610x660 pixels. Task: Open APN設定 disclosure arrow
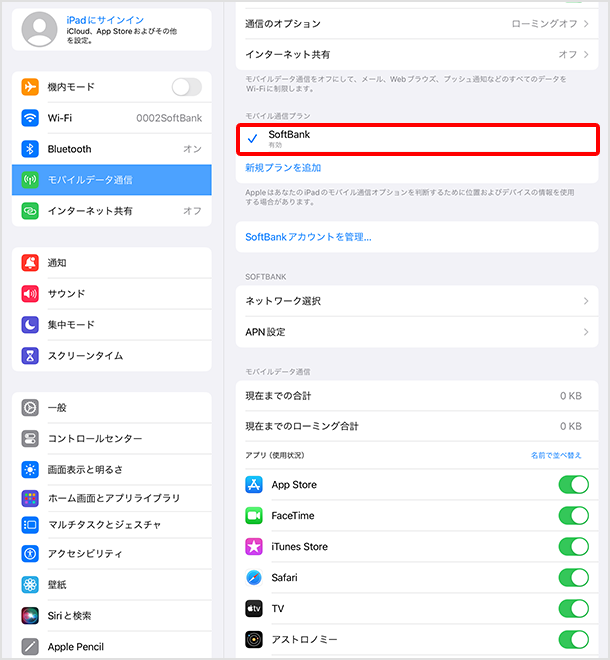586,332
